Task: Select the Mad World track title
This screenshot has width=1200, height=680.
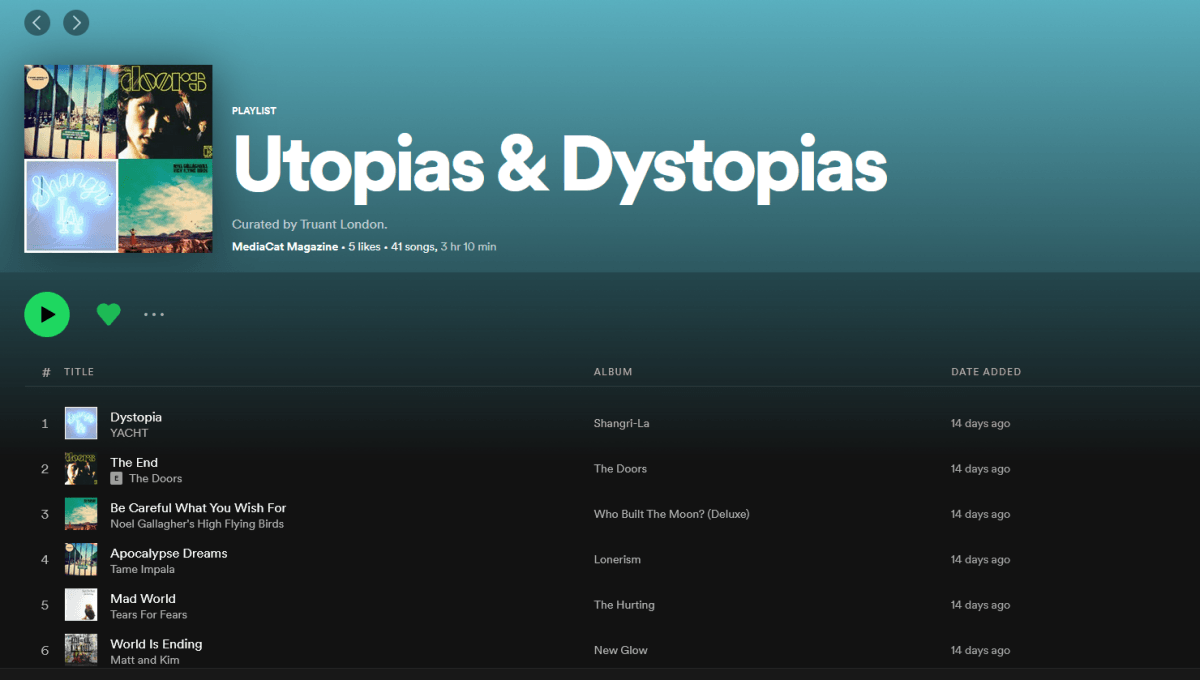Action: 143,598
